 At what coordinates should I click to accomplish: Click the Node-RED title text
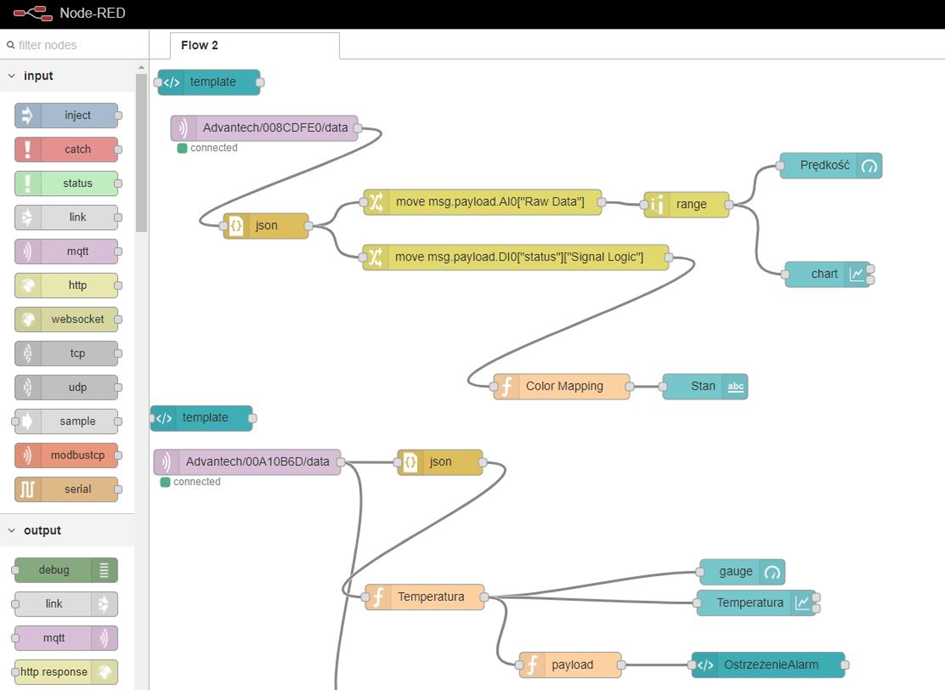92,13
